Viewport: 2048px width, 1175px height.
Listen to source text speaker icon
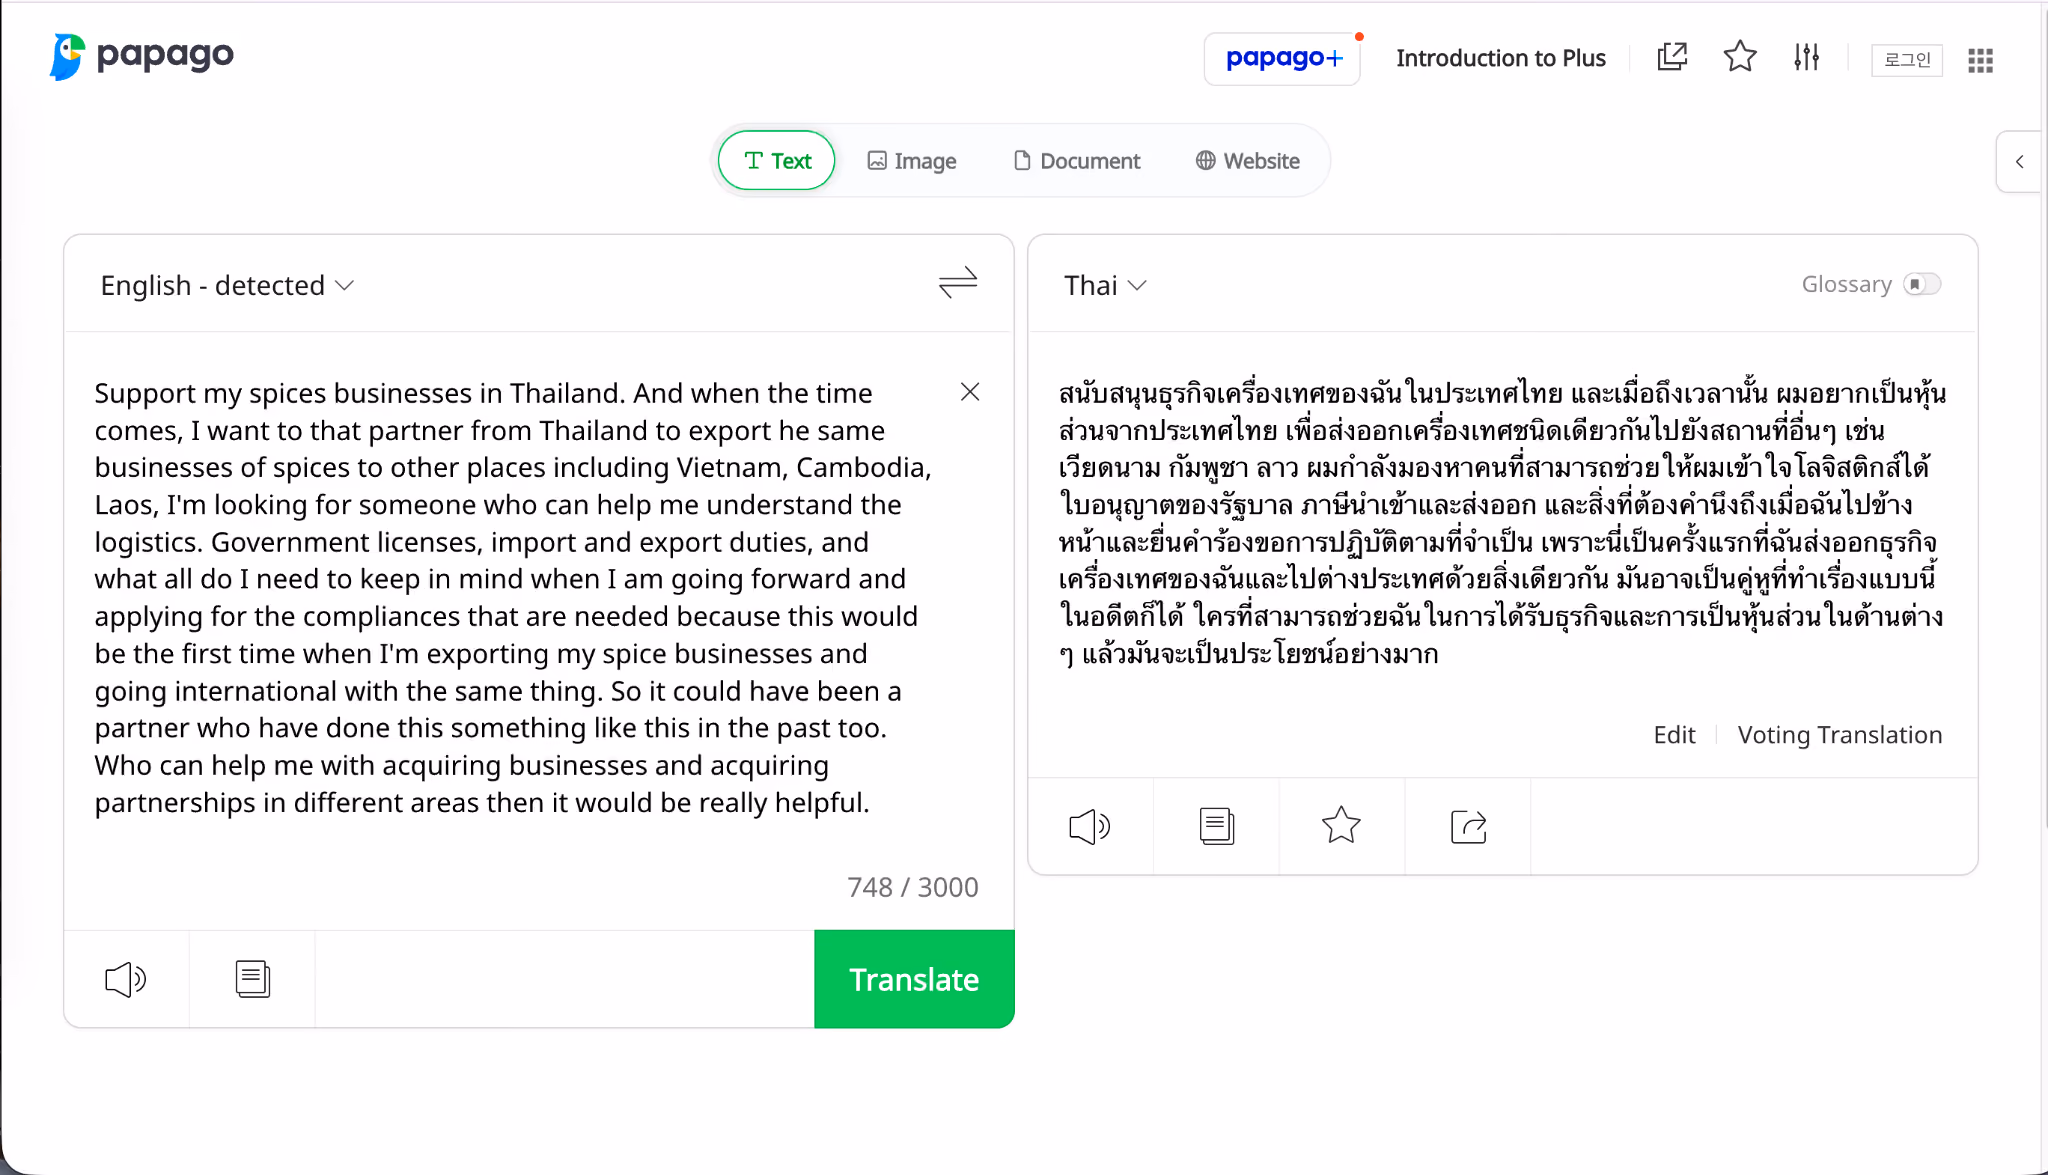(x=126, y=979)
